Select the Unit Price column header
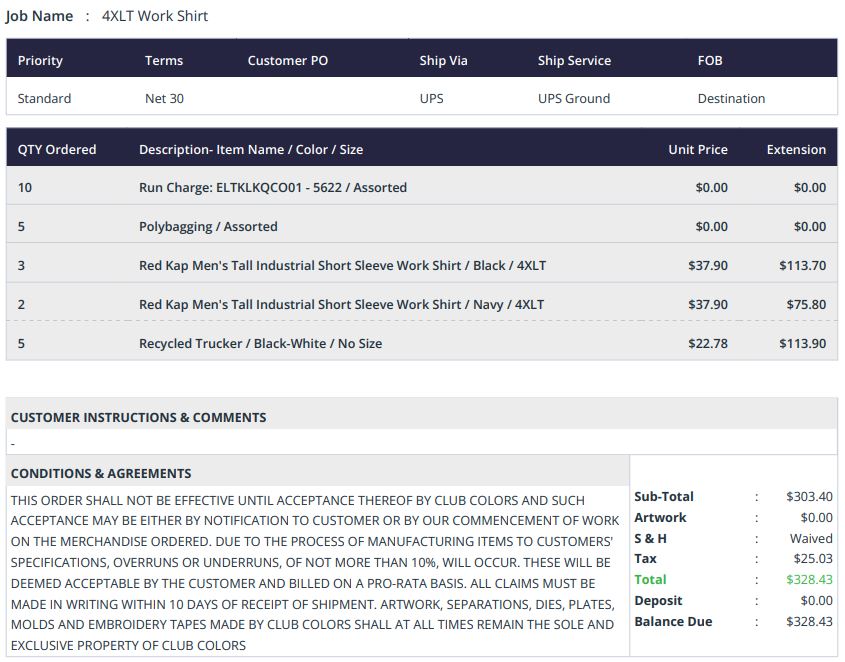This screenshot has height=662, width=845. pyautogui.click(x=698, y=150)
